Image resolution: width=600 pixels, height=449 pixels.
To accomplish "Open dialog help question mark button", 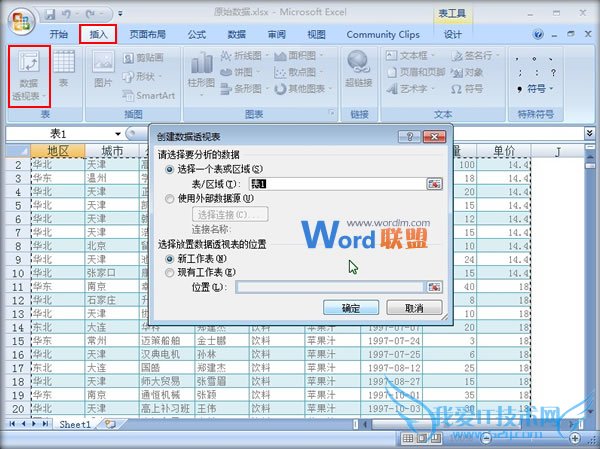I will pyautogui.click(x=409, y=137).
